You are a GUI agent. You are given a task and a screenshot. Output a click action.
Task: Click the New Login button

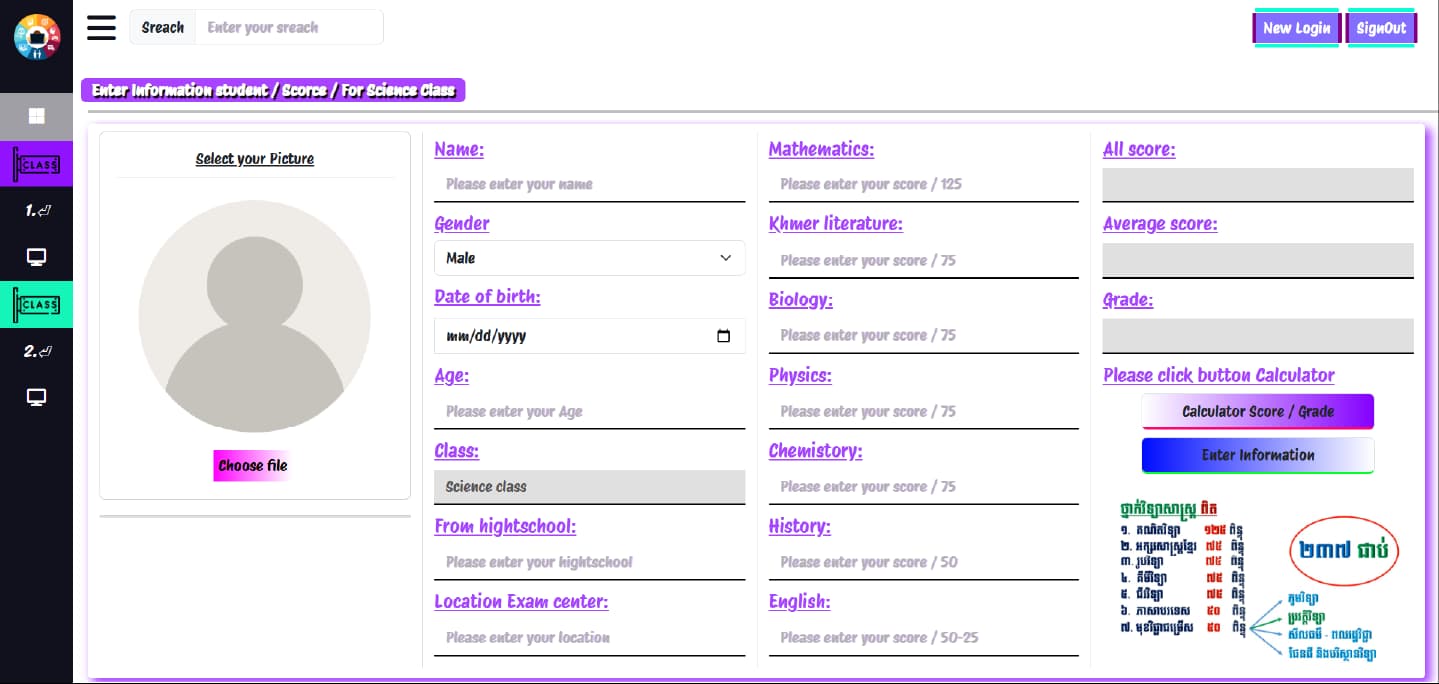1296,28
